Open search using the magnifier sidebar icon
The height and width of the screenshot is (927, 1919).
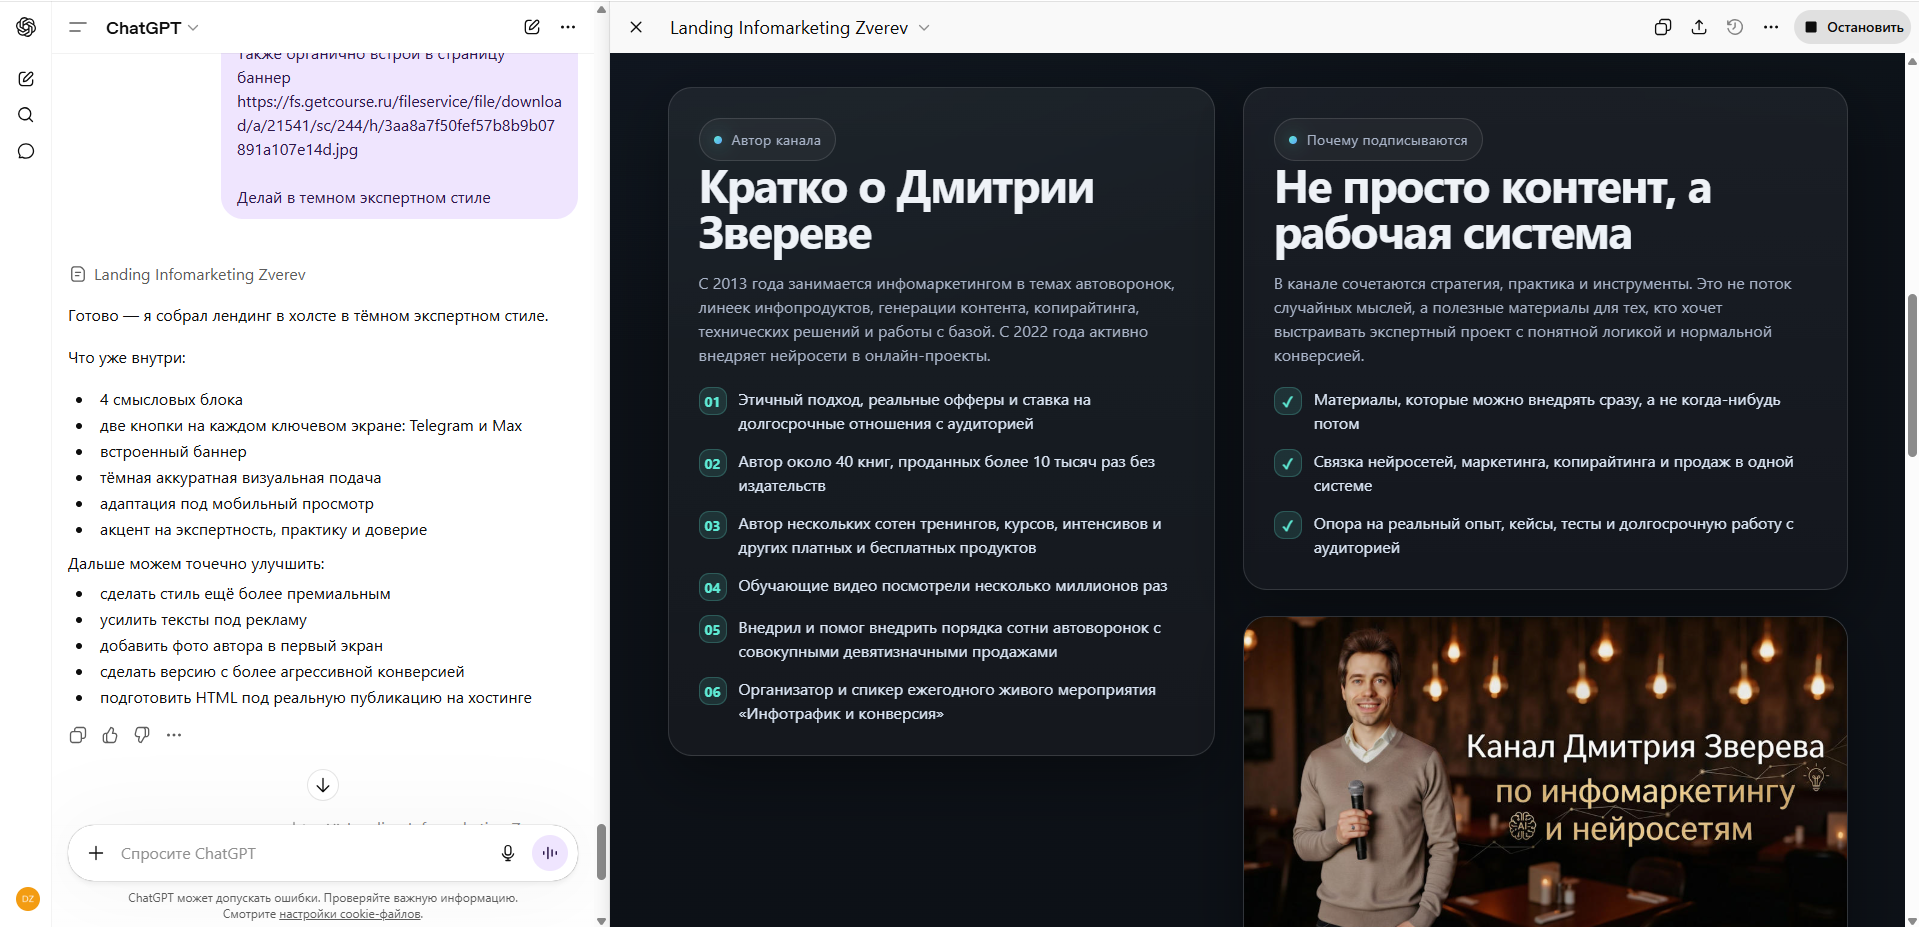click(26, 115)
